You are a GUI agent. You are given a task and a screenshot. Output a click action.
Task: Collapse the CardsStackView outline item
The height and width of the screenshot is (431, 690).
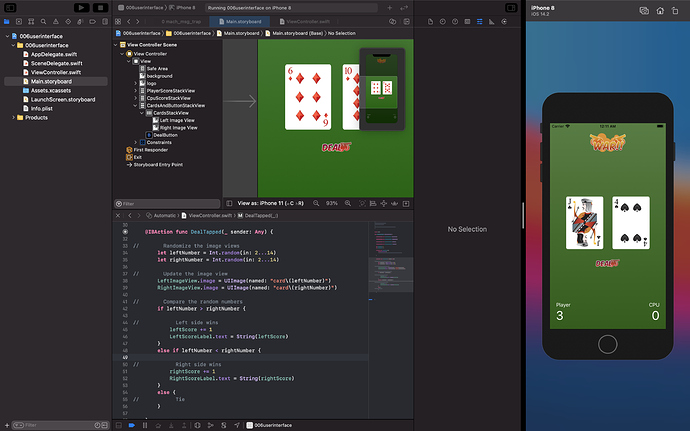142,113
